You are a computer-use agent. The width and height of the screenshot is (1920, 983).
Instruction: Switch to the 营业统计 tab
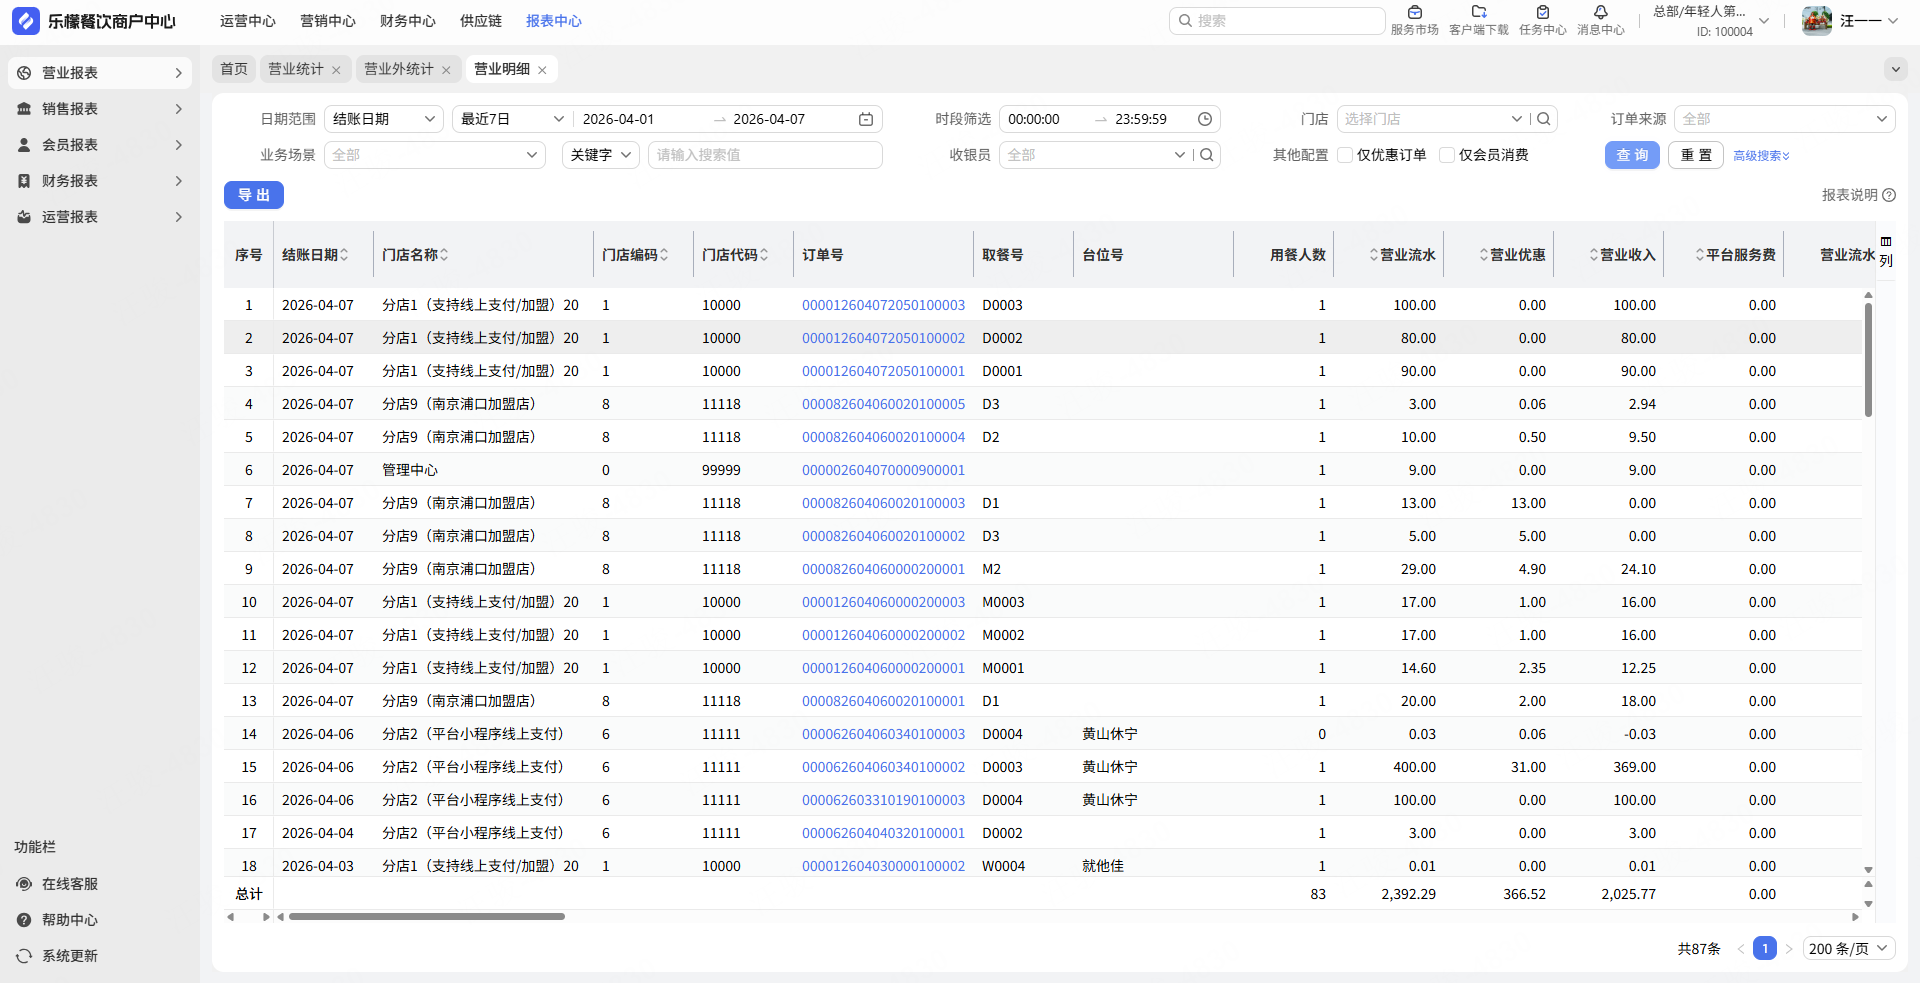295,69
